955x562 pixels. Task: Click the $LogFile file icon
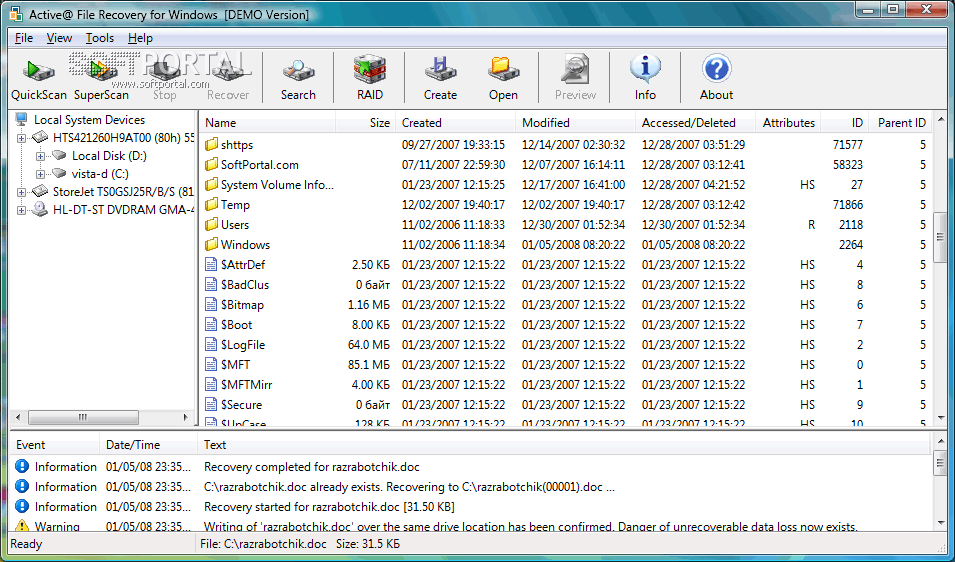coord(211,345)
